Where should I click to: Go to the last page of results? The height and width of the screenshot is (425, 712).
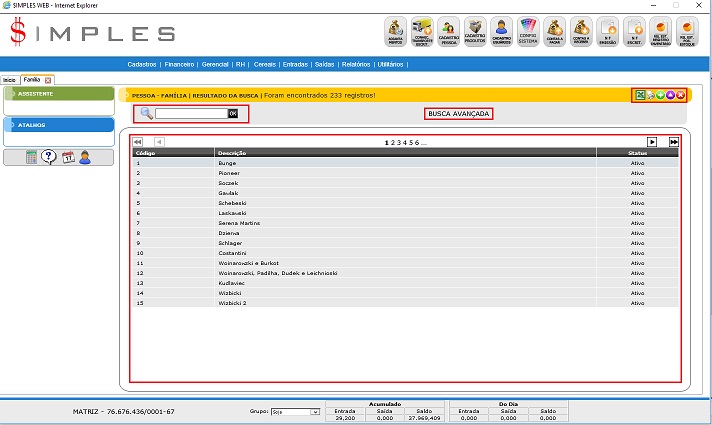[674, 142]
